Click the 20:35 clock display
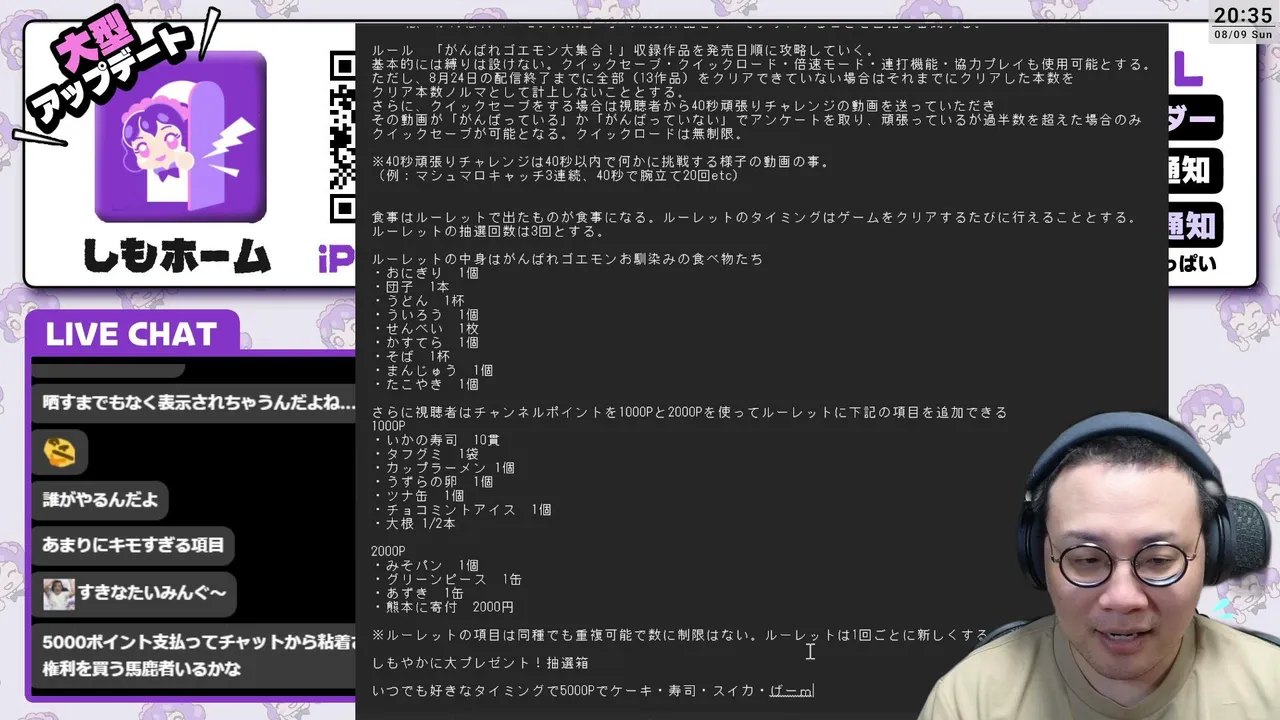The width and height of the screenshot is (1280, 720). click(1243, 15)
